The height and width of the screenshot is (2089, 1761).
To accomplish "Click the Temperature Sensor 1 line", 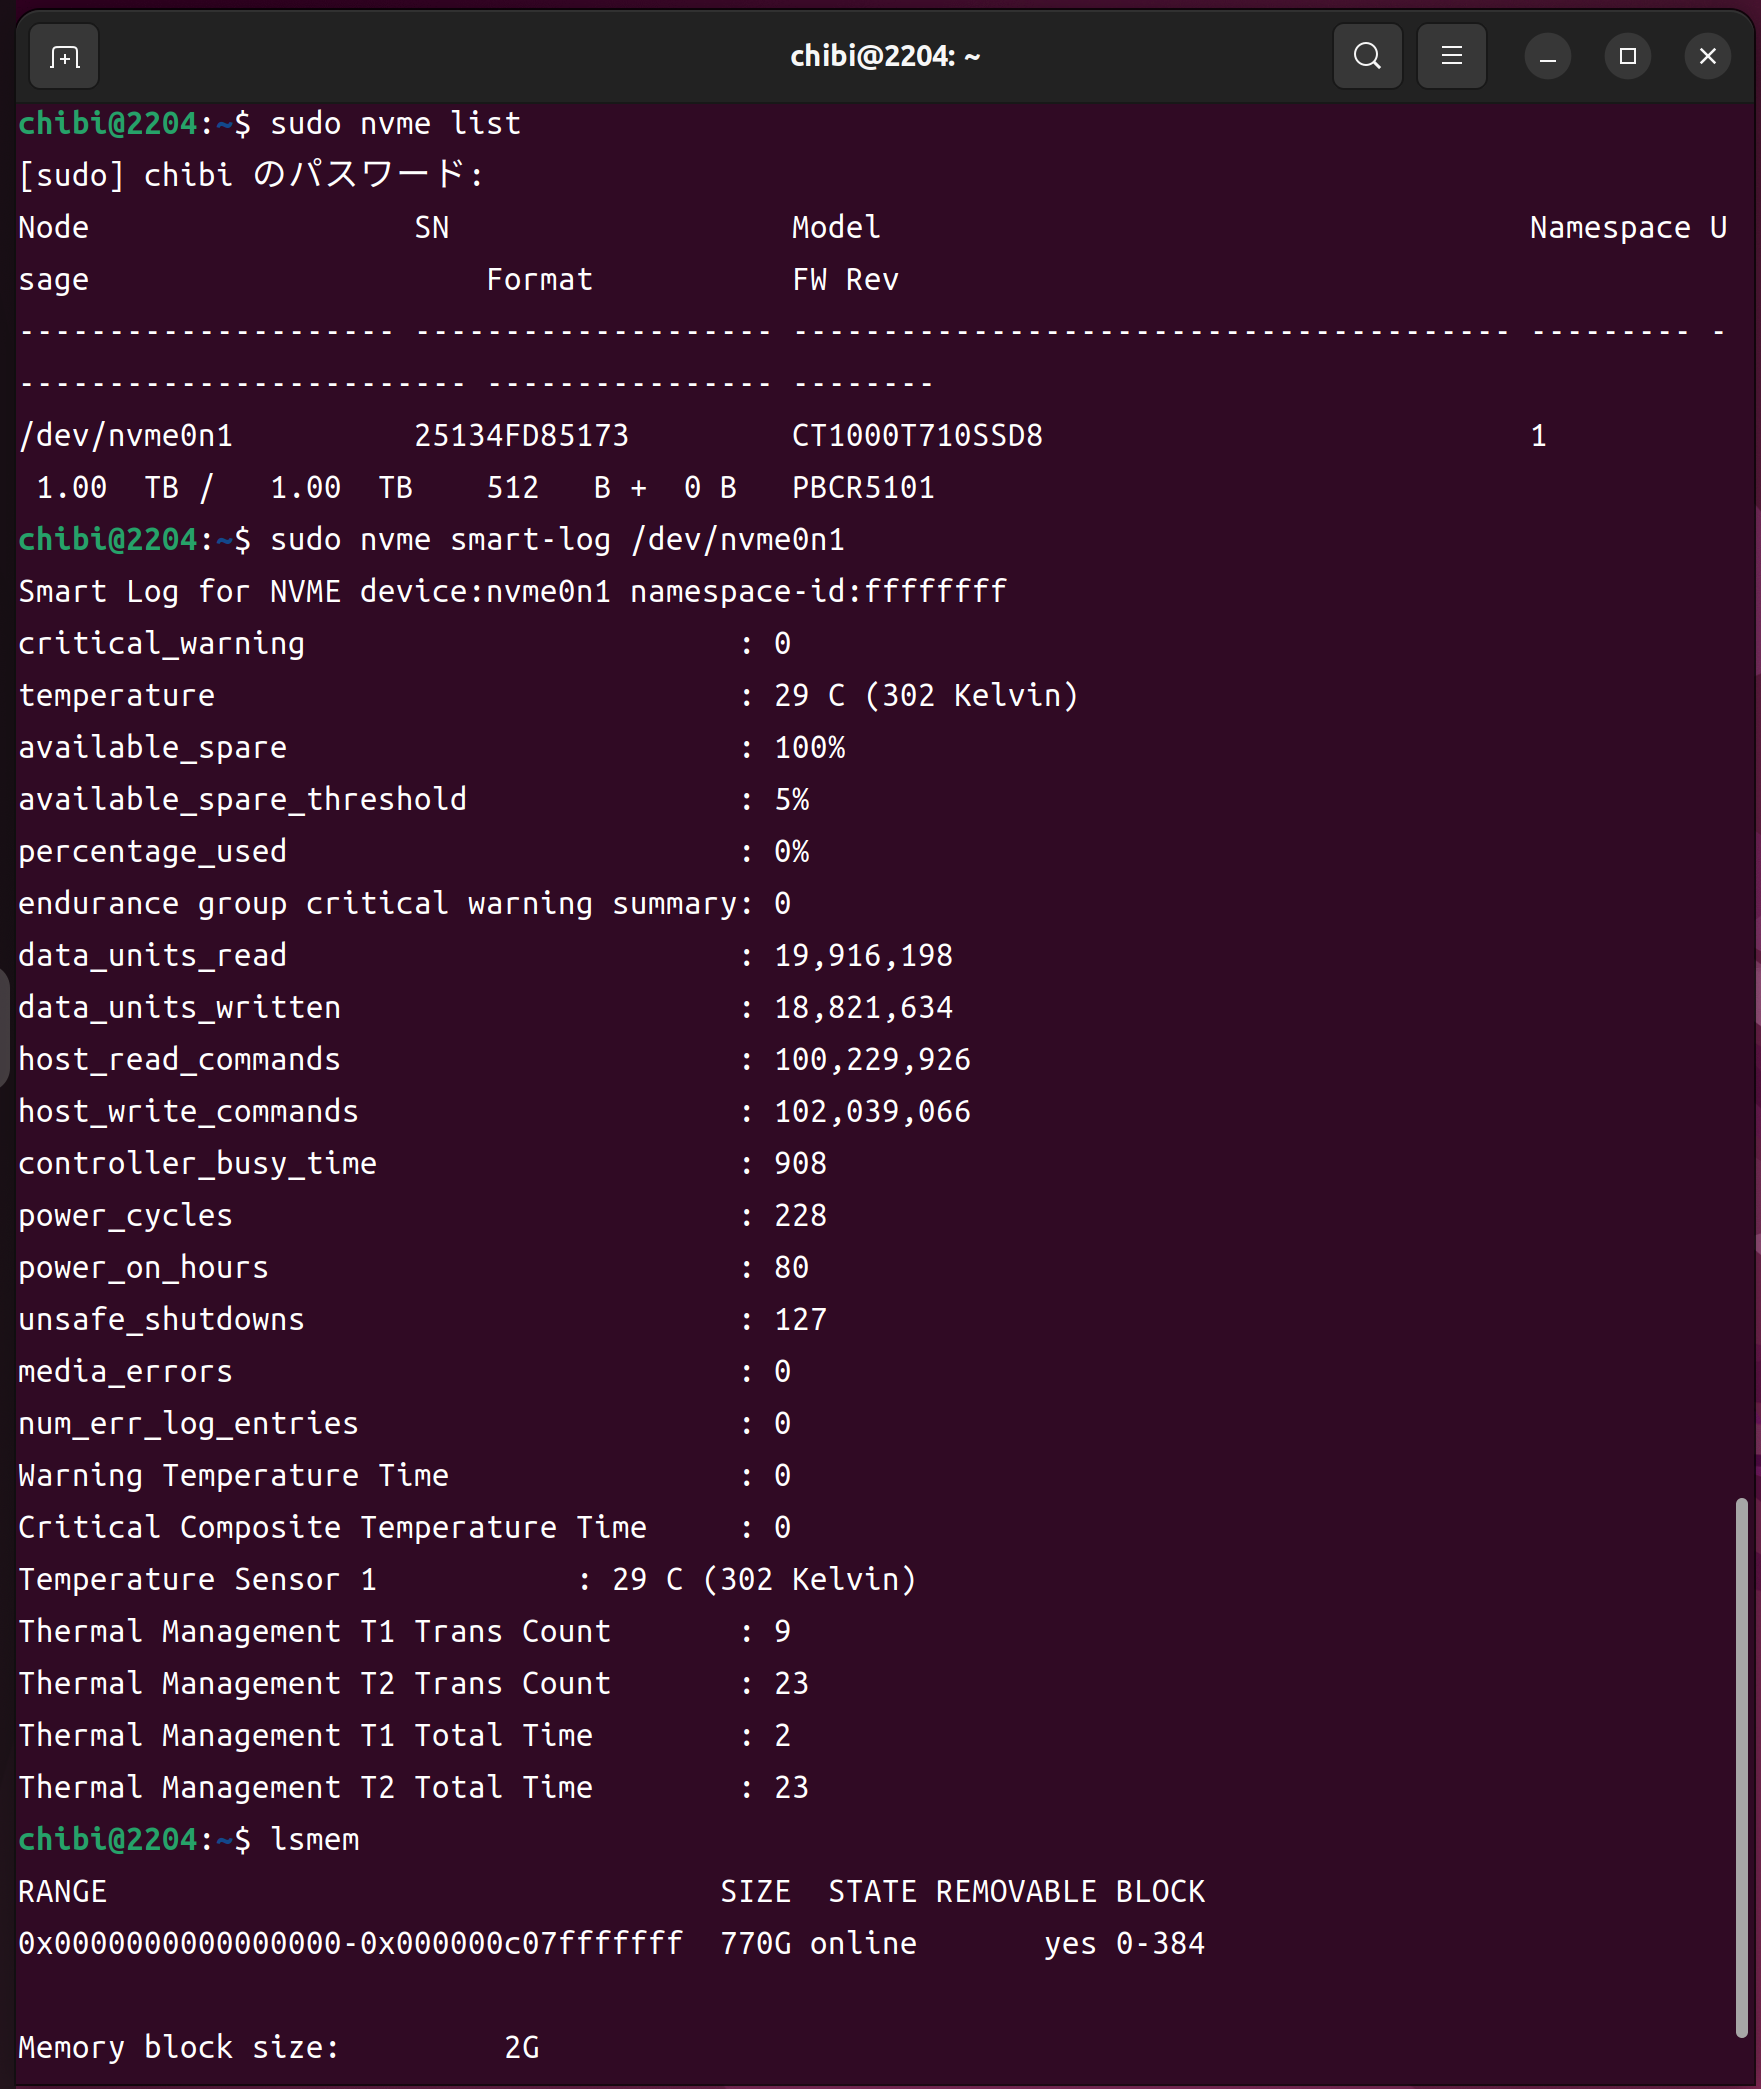I will (466, 1579).
